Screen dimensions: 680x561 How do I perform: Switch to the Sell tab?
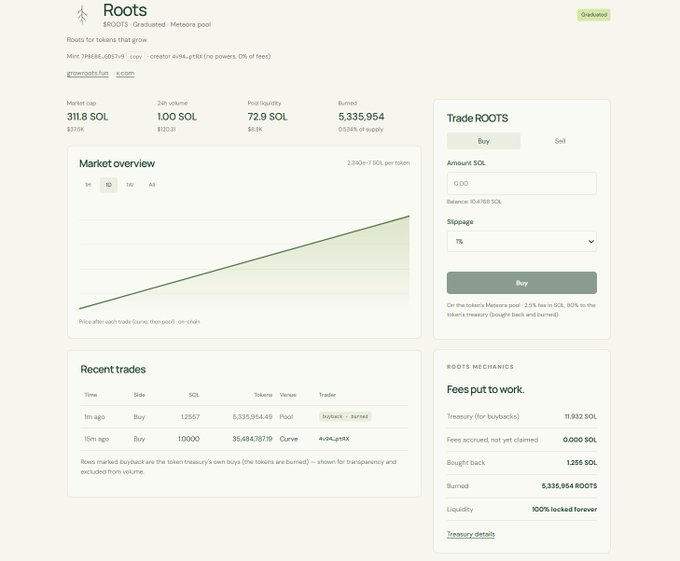[560, 141]
